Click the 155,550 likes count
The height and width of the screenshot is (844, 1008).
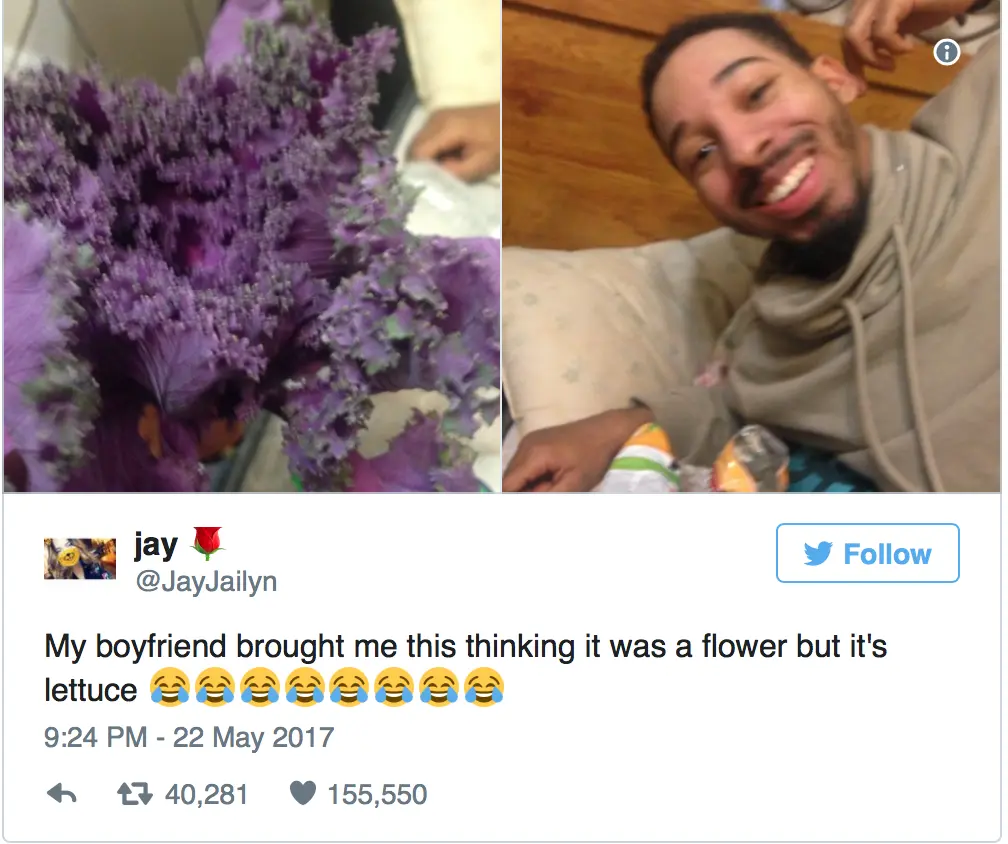377,795
